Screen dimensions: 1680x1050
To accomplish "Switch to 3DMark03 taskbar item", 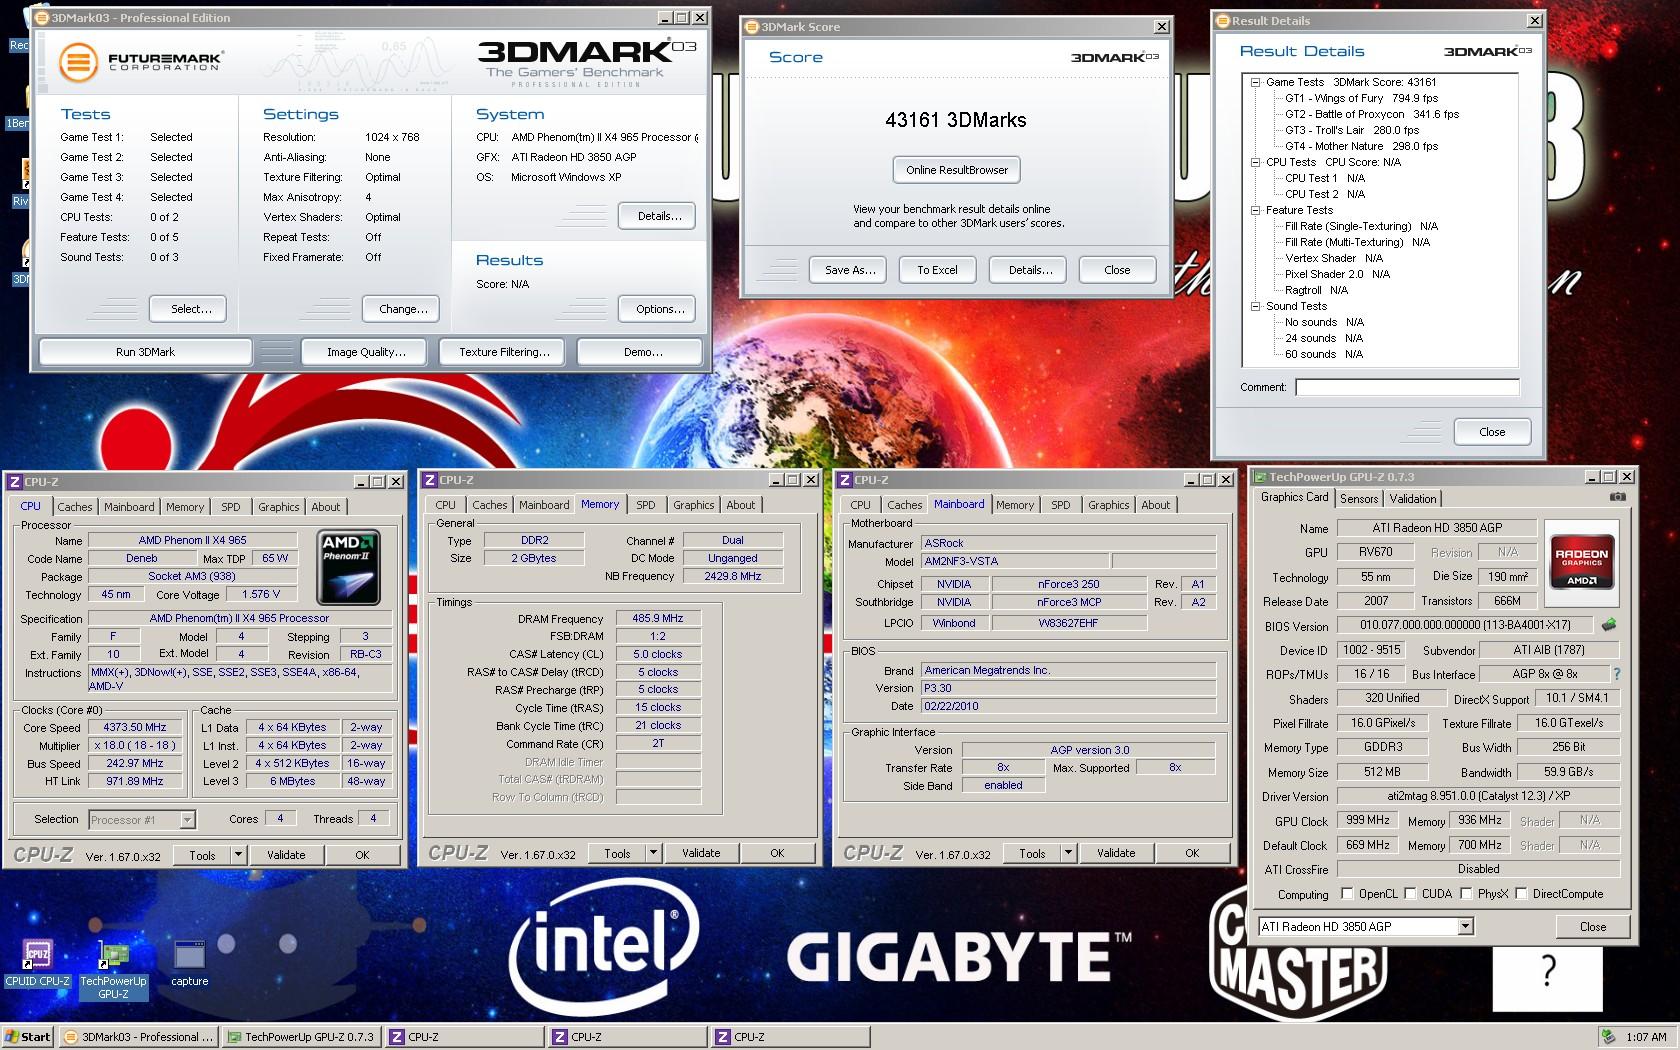I will point(138,1036).
